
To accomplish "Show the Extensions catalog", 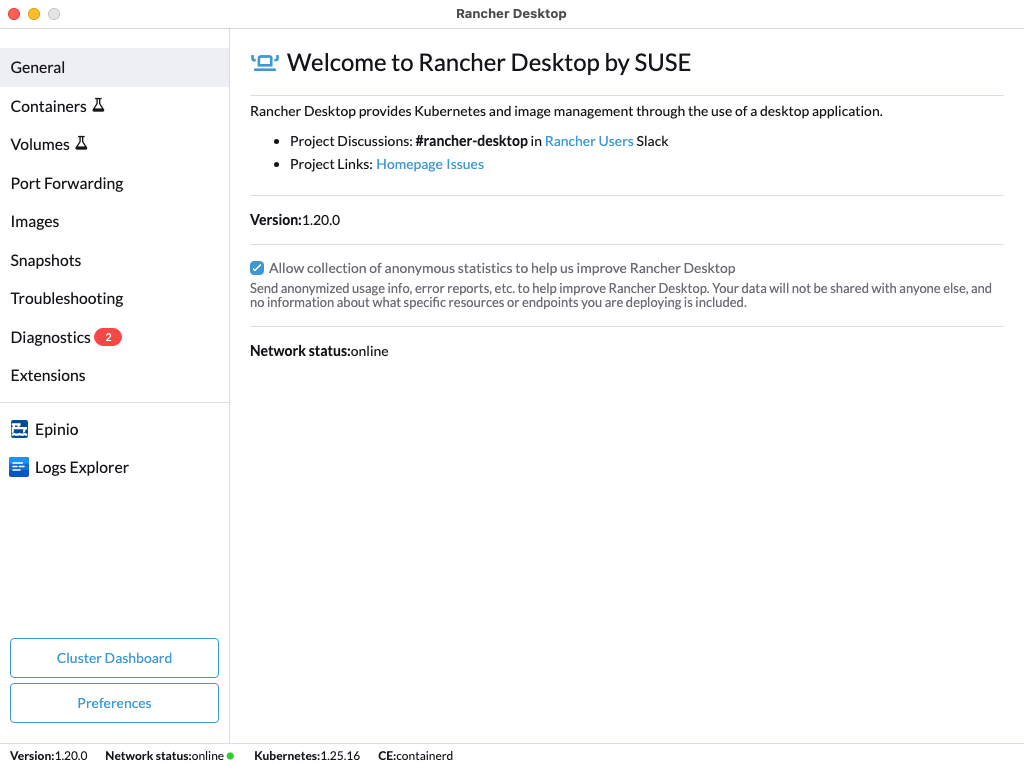I will point(48,375).
